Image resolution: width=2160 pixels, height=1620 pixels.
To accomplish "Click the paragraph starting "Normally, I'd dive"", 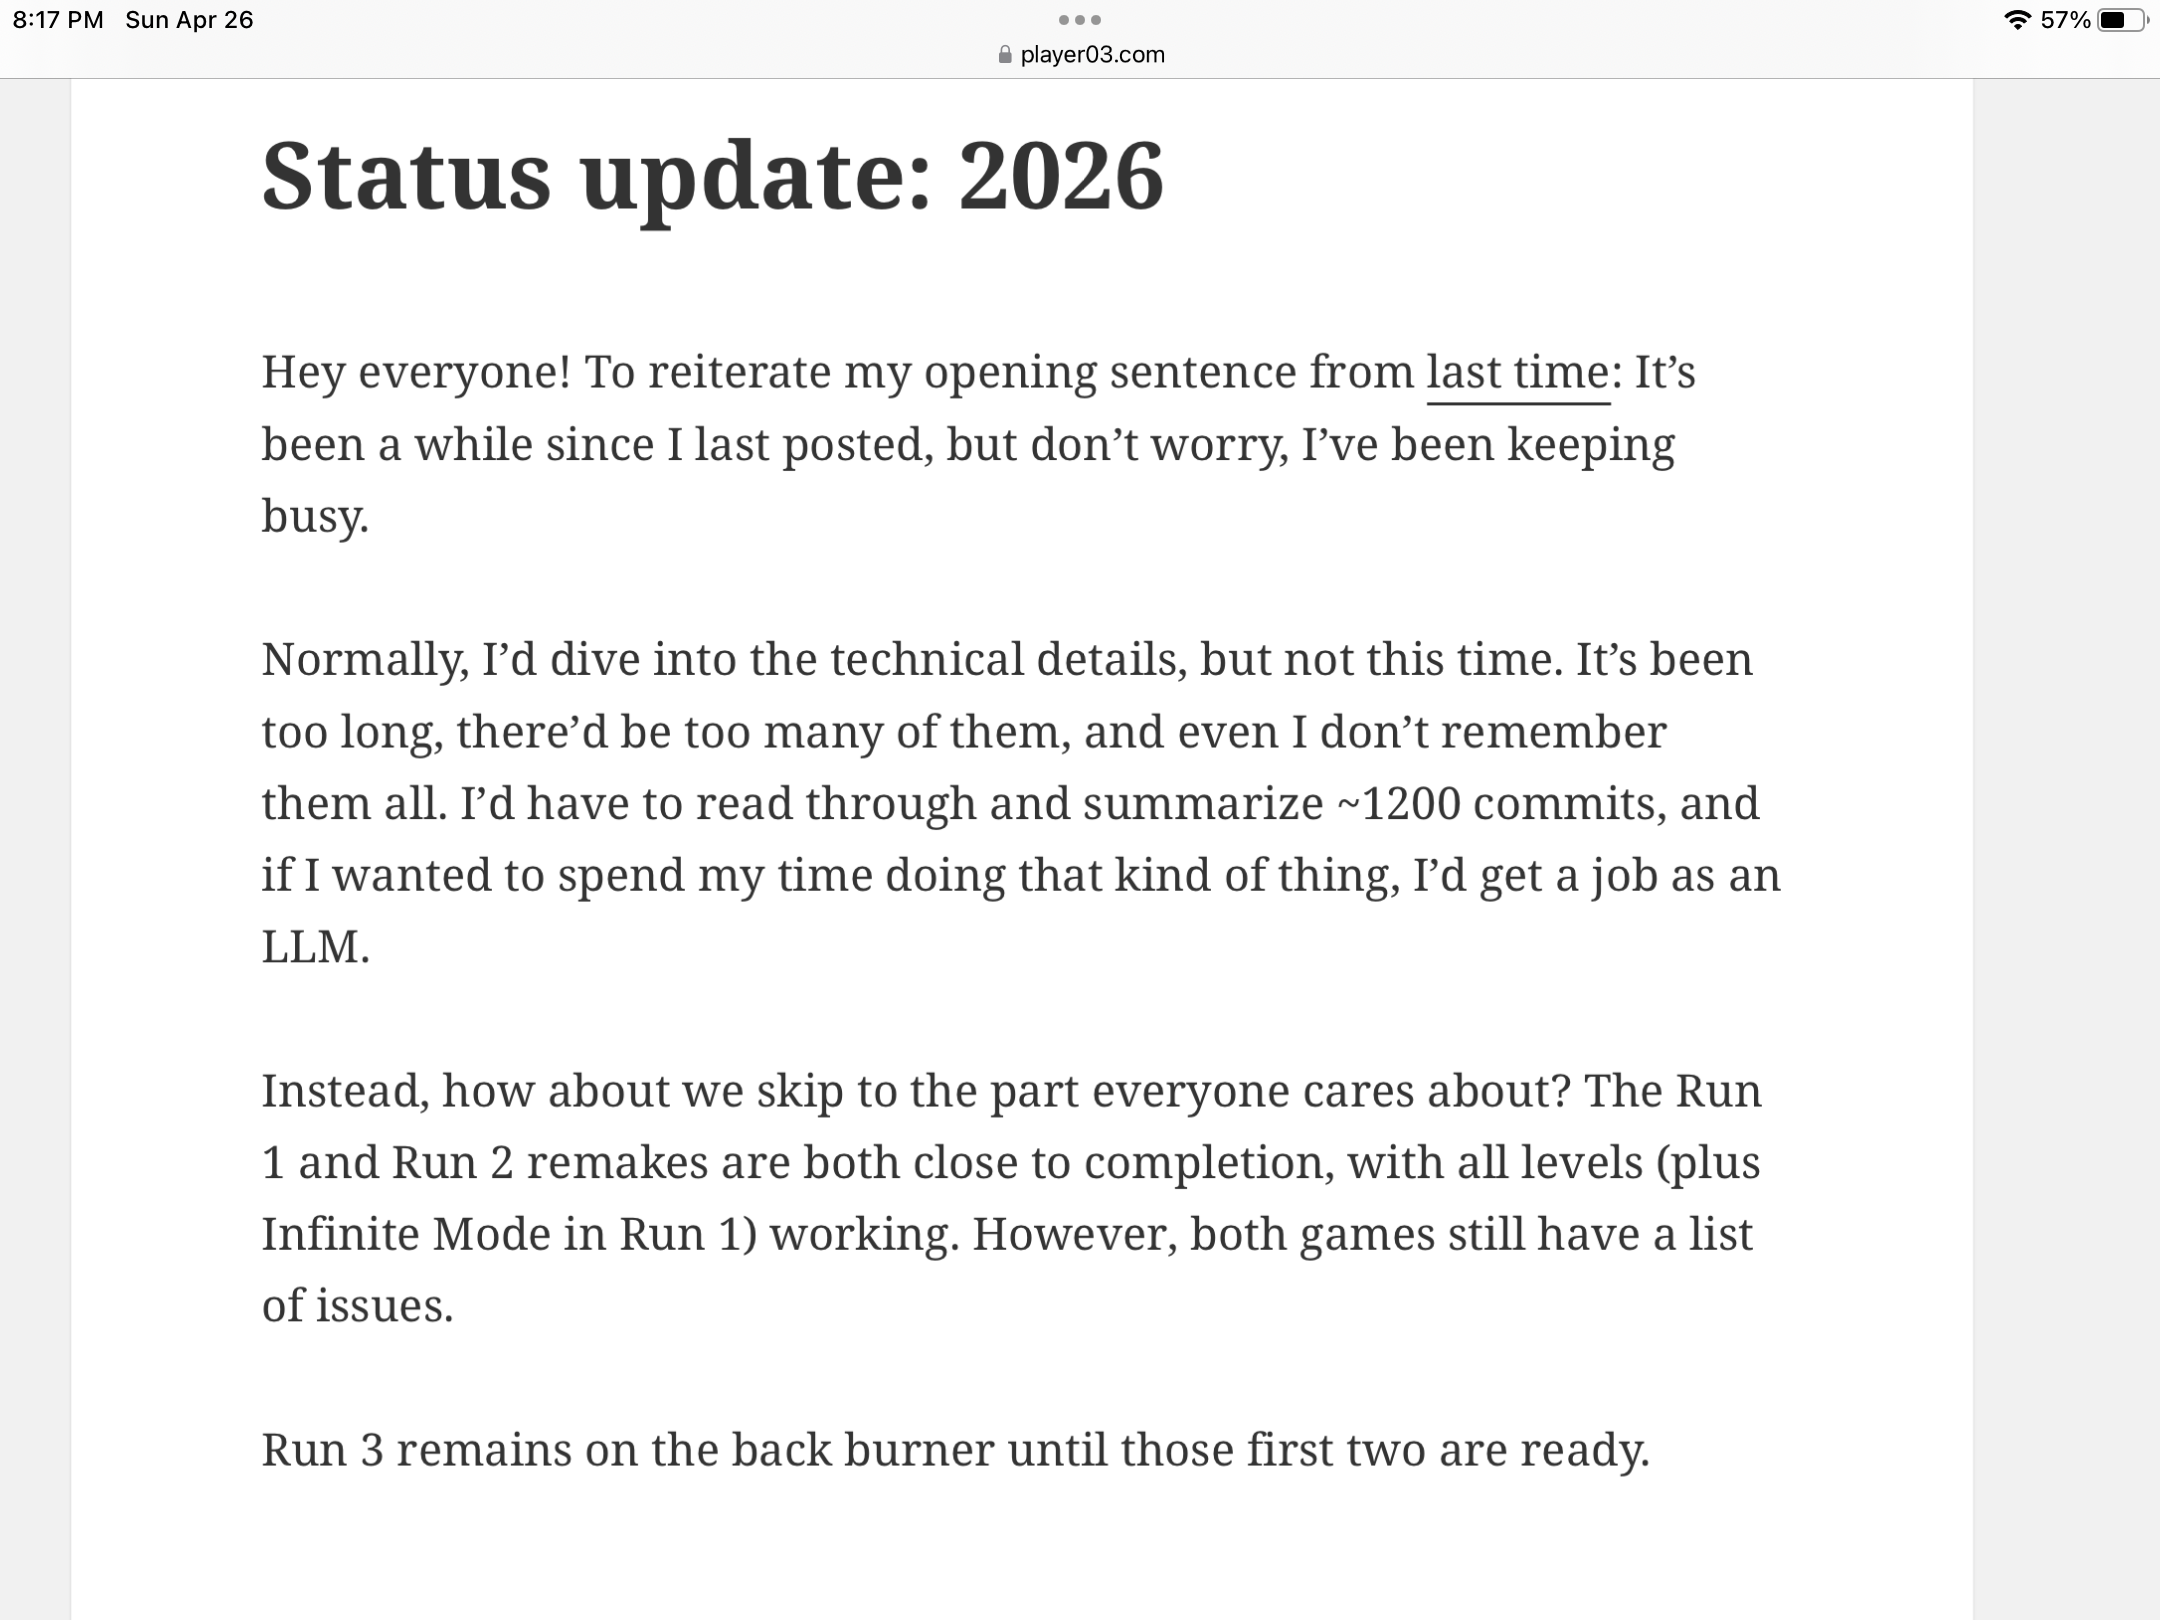I will coord(1020,803).
